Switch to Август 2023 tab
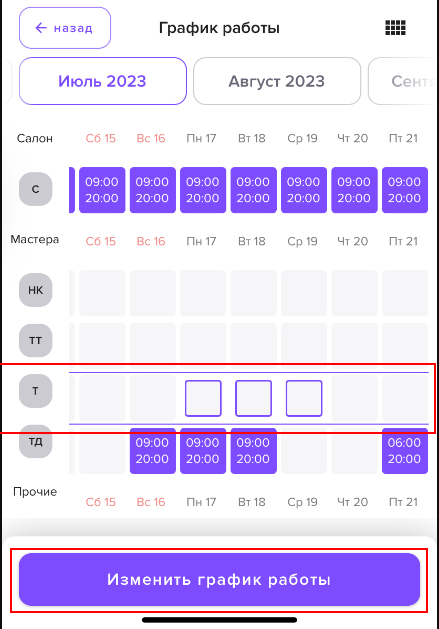The width and height of the screenshot is (439, 629). click(x=277, y=81)
